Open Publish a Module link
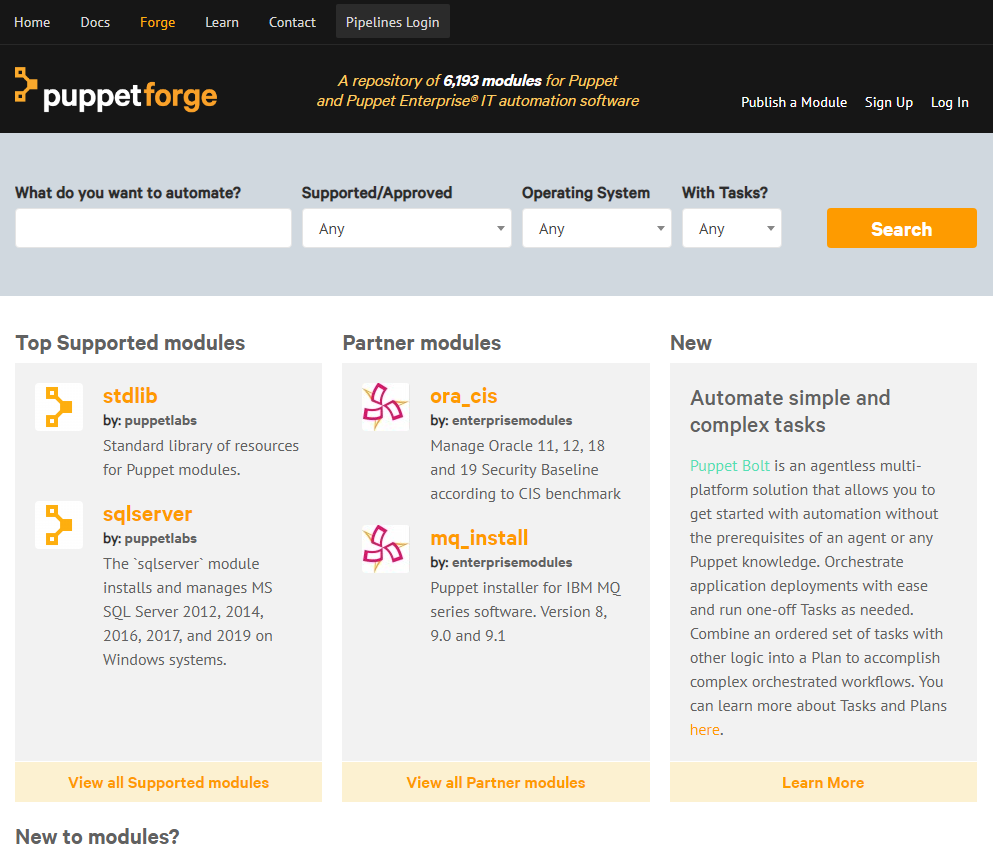This screenshot has width=993, height=845. (794, 102)
